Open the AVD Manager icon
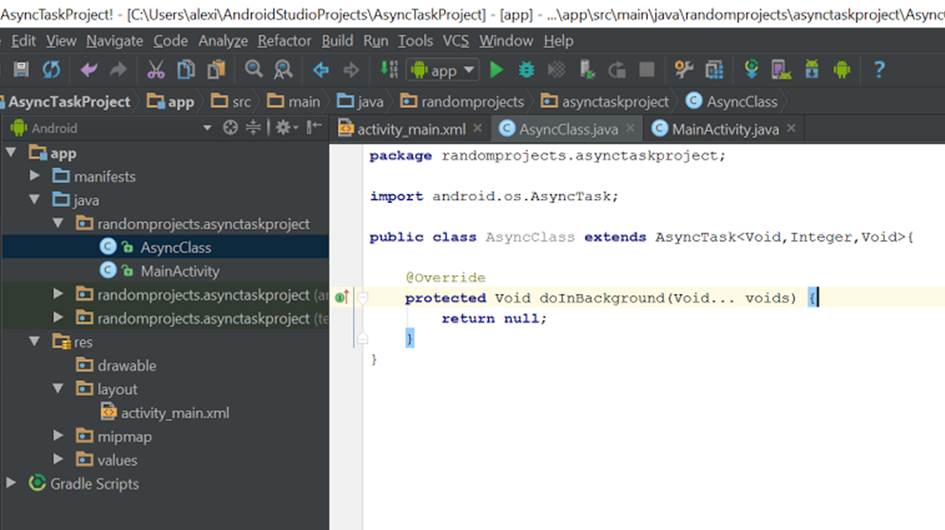 point(781,70)
